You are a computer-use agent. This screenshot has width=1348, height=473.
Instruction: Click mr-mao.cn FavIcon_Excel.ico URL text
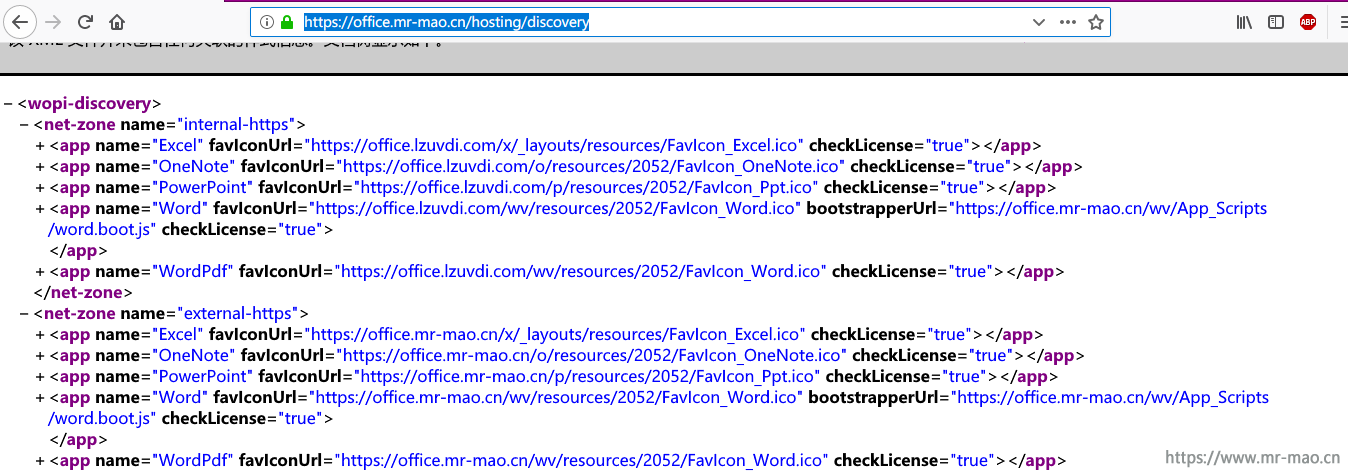tap(556, 334)
